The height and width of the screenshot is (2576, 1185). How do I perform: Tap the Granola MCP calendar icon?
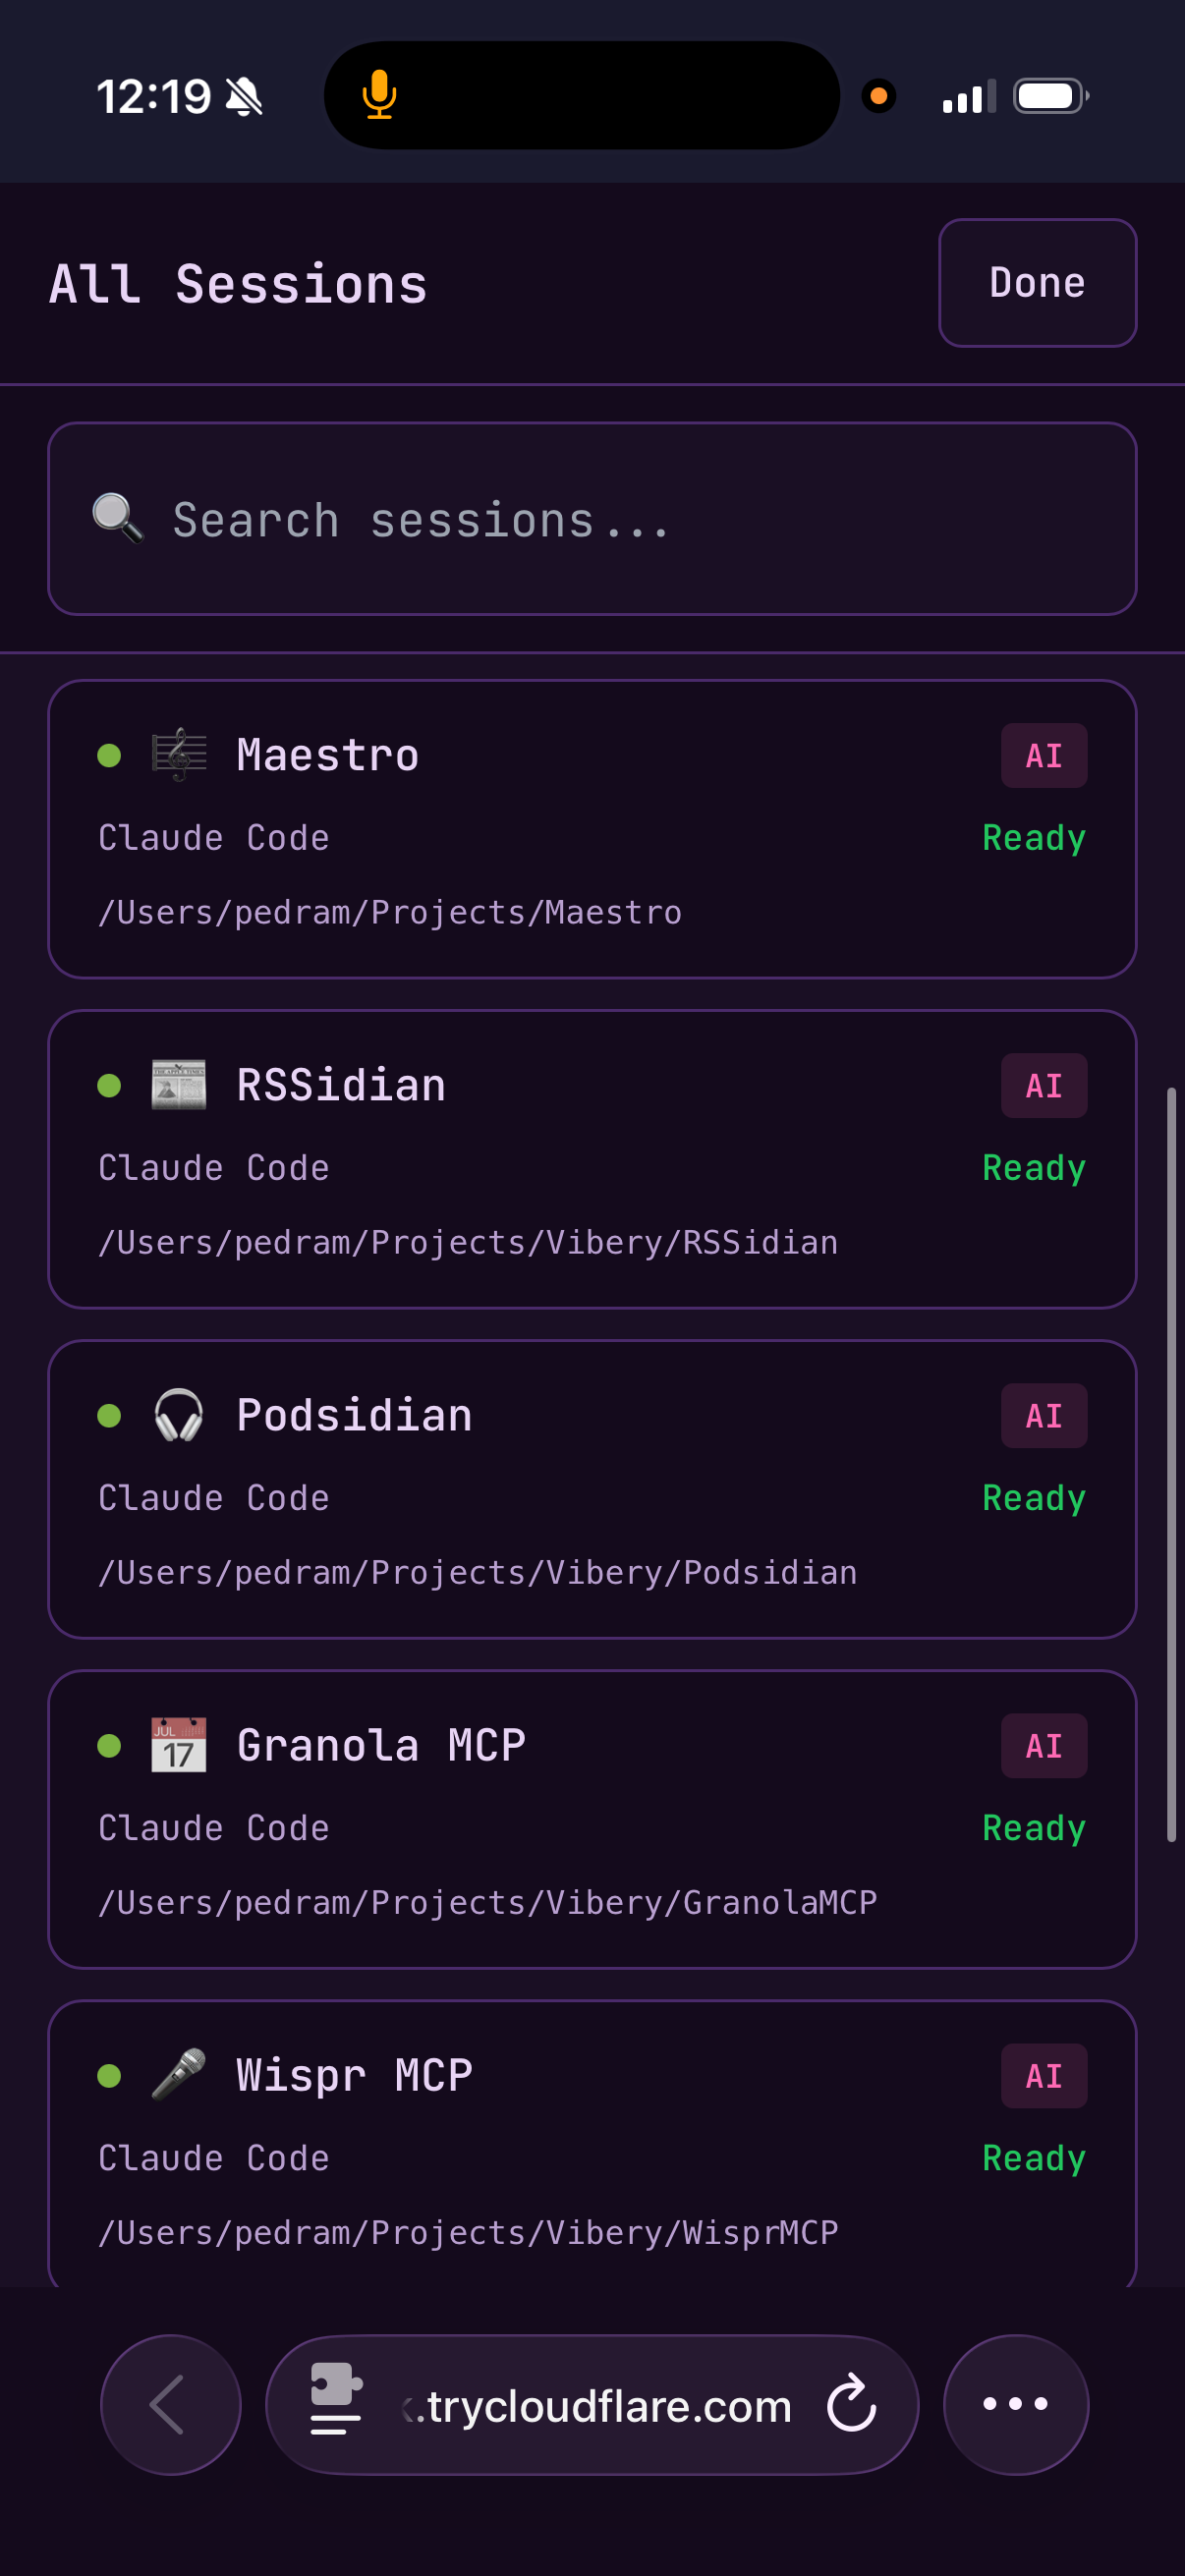tap(179, 1745)
